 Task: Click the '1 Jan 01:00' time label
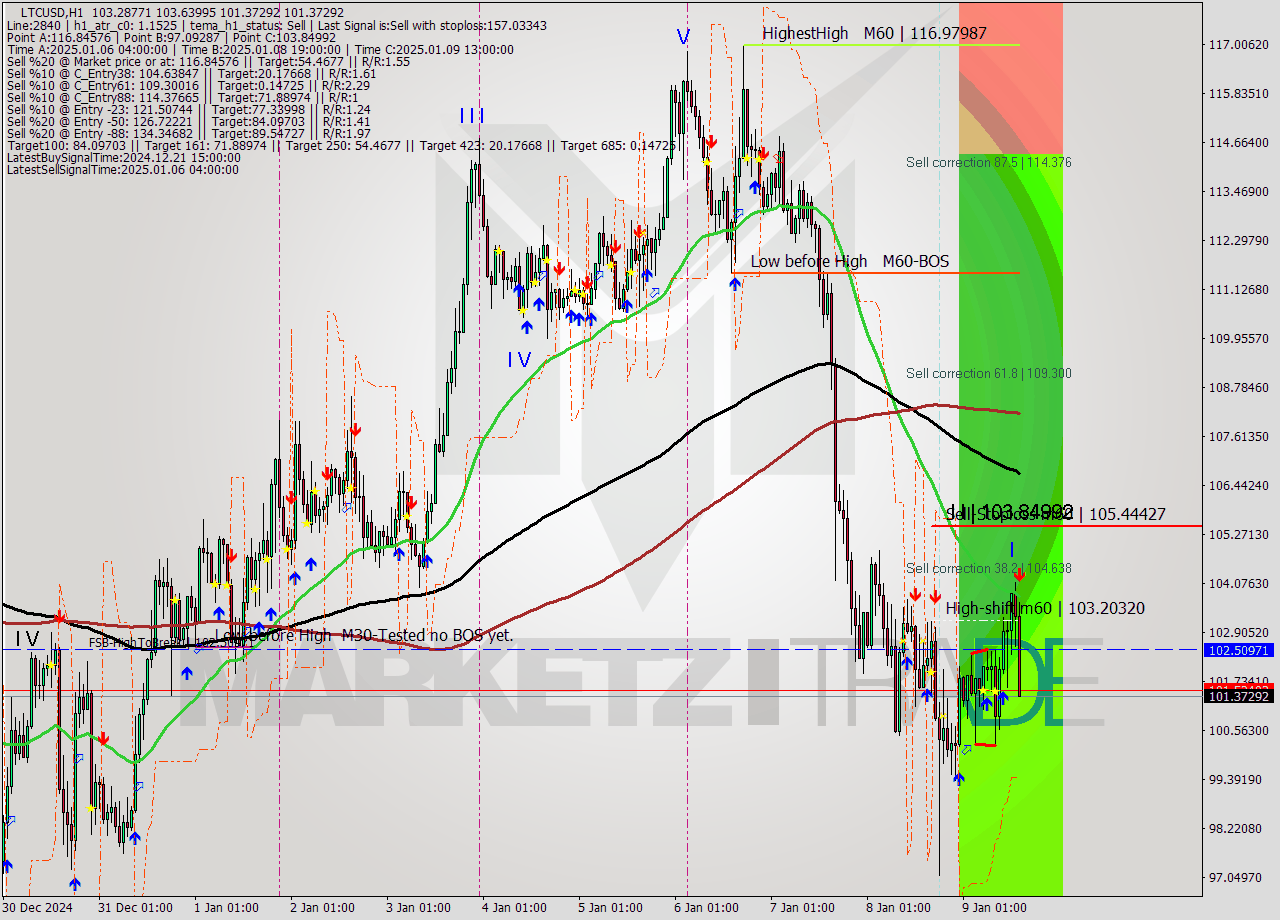click(226, 908)
